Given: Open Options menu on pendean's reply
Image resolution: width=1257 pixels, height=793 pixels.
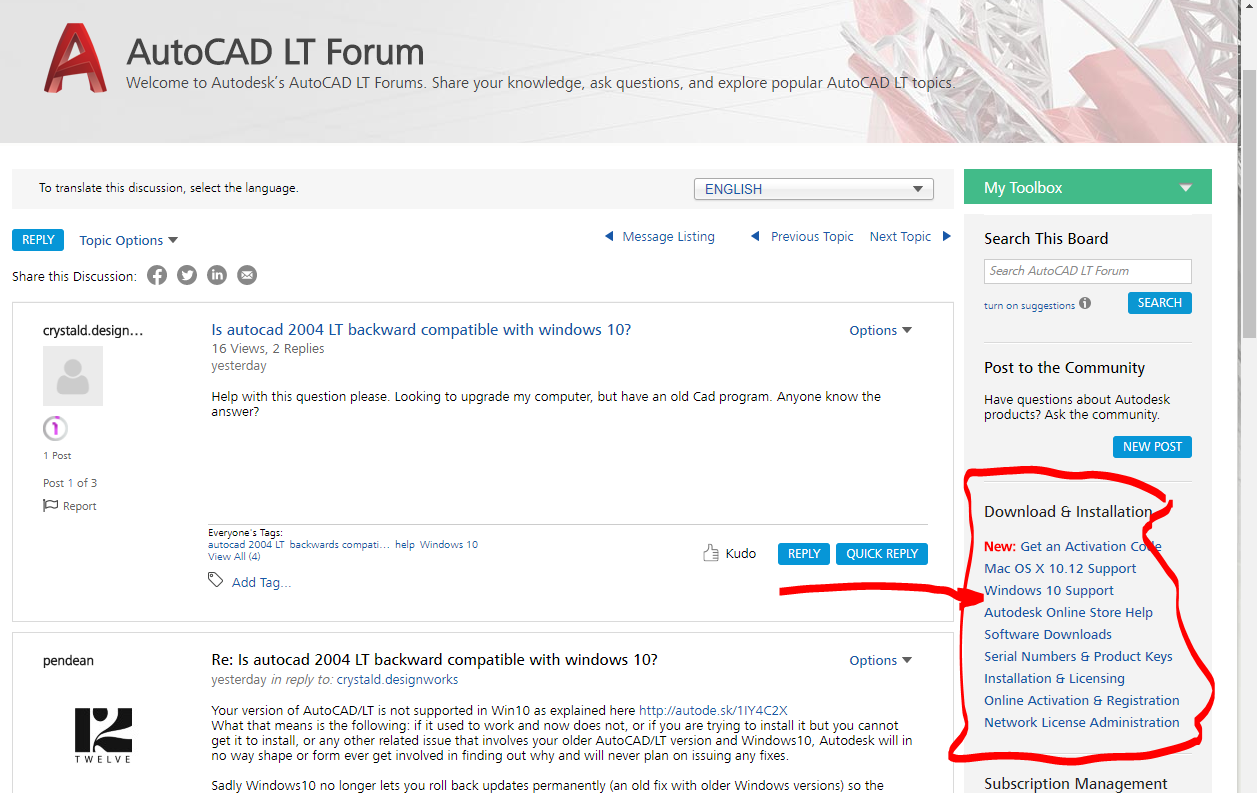Looking at the screenshot, I should pos(880,660).
